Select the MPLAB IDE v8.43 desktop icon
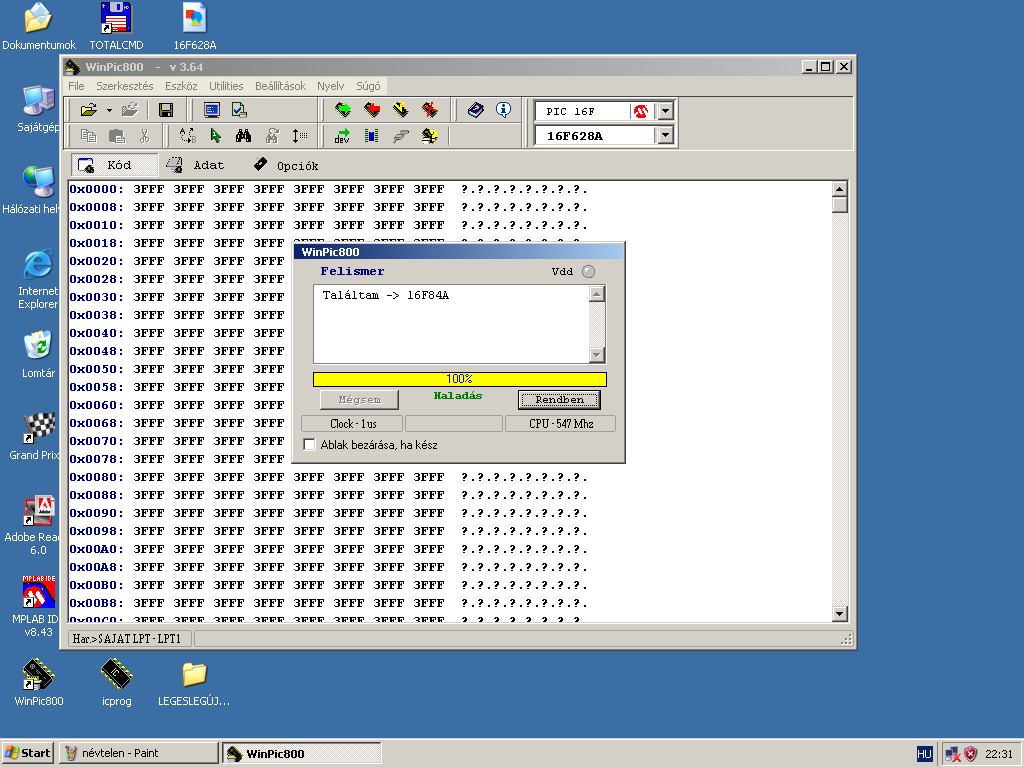1024x768 pixels. pos(38,606)
